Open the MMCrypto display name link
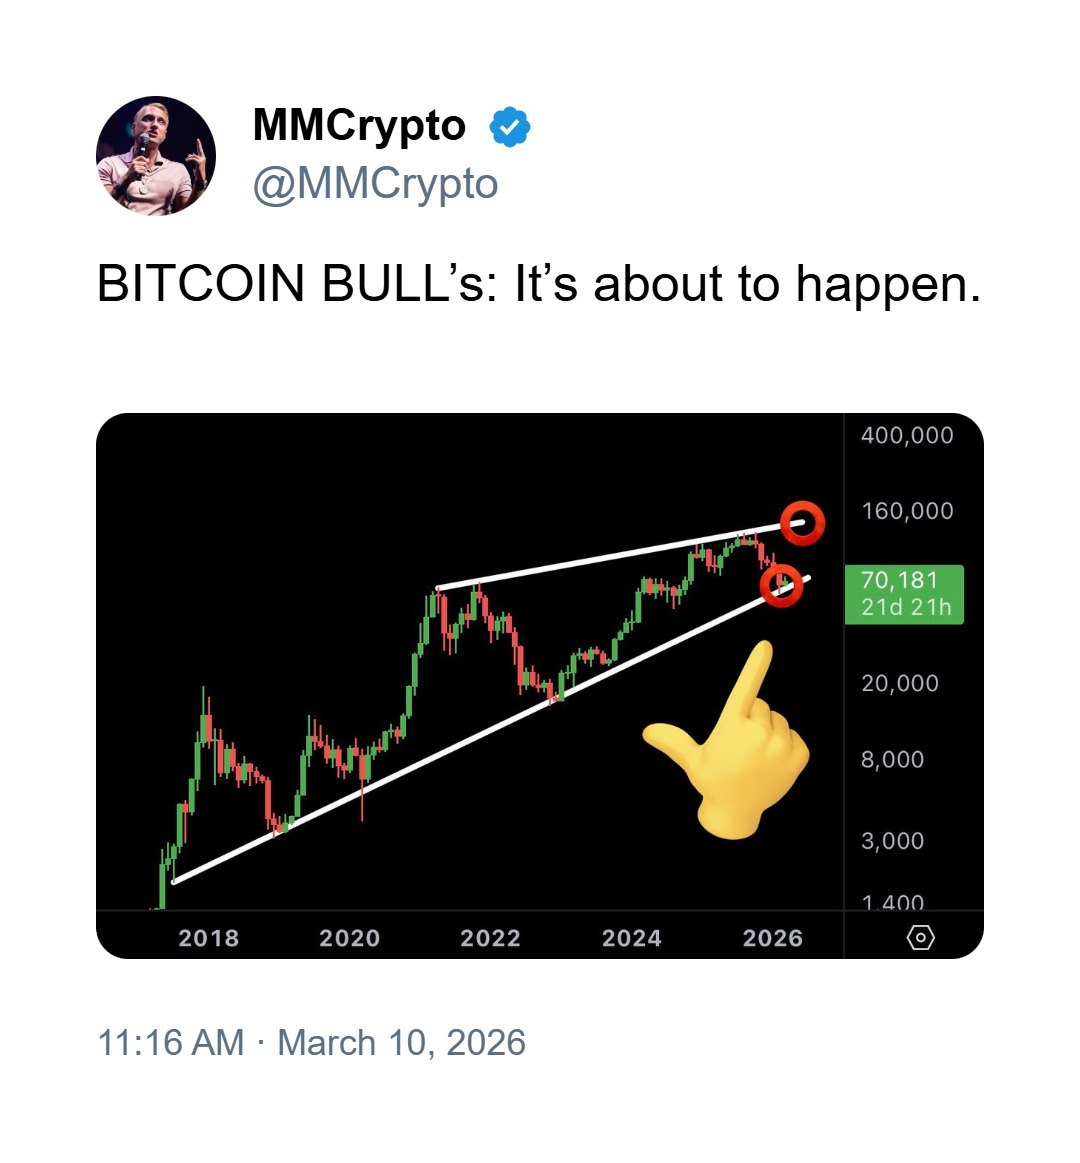The width and height of the screenshot is (1080, 1163). [359, 126]
